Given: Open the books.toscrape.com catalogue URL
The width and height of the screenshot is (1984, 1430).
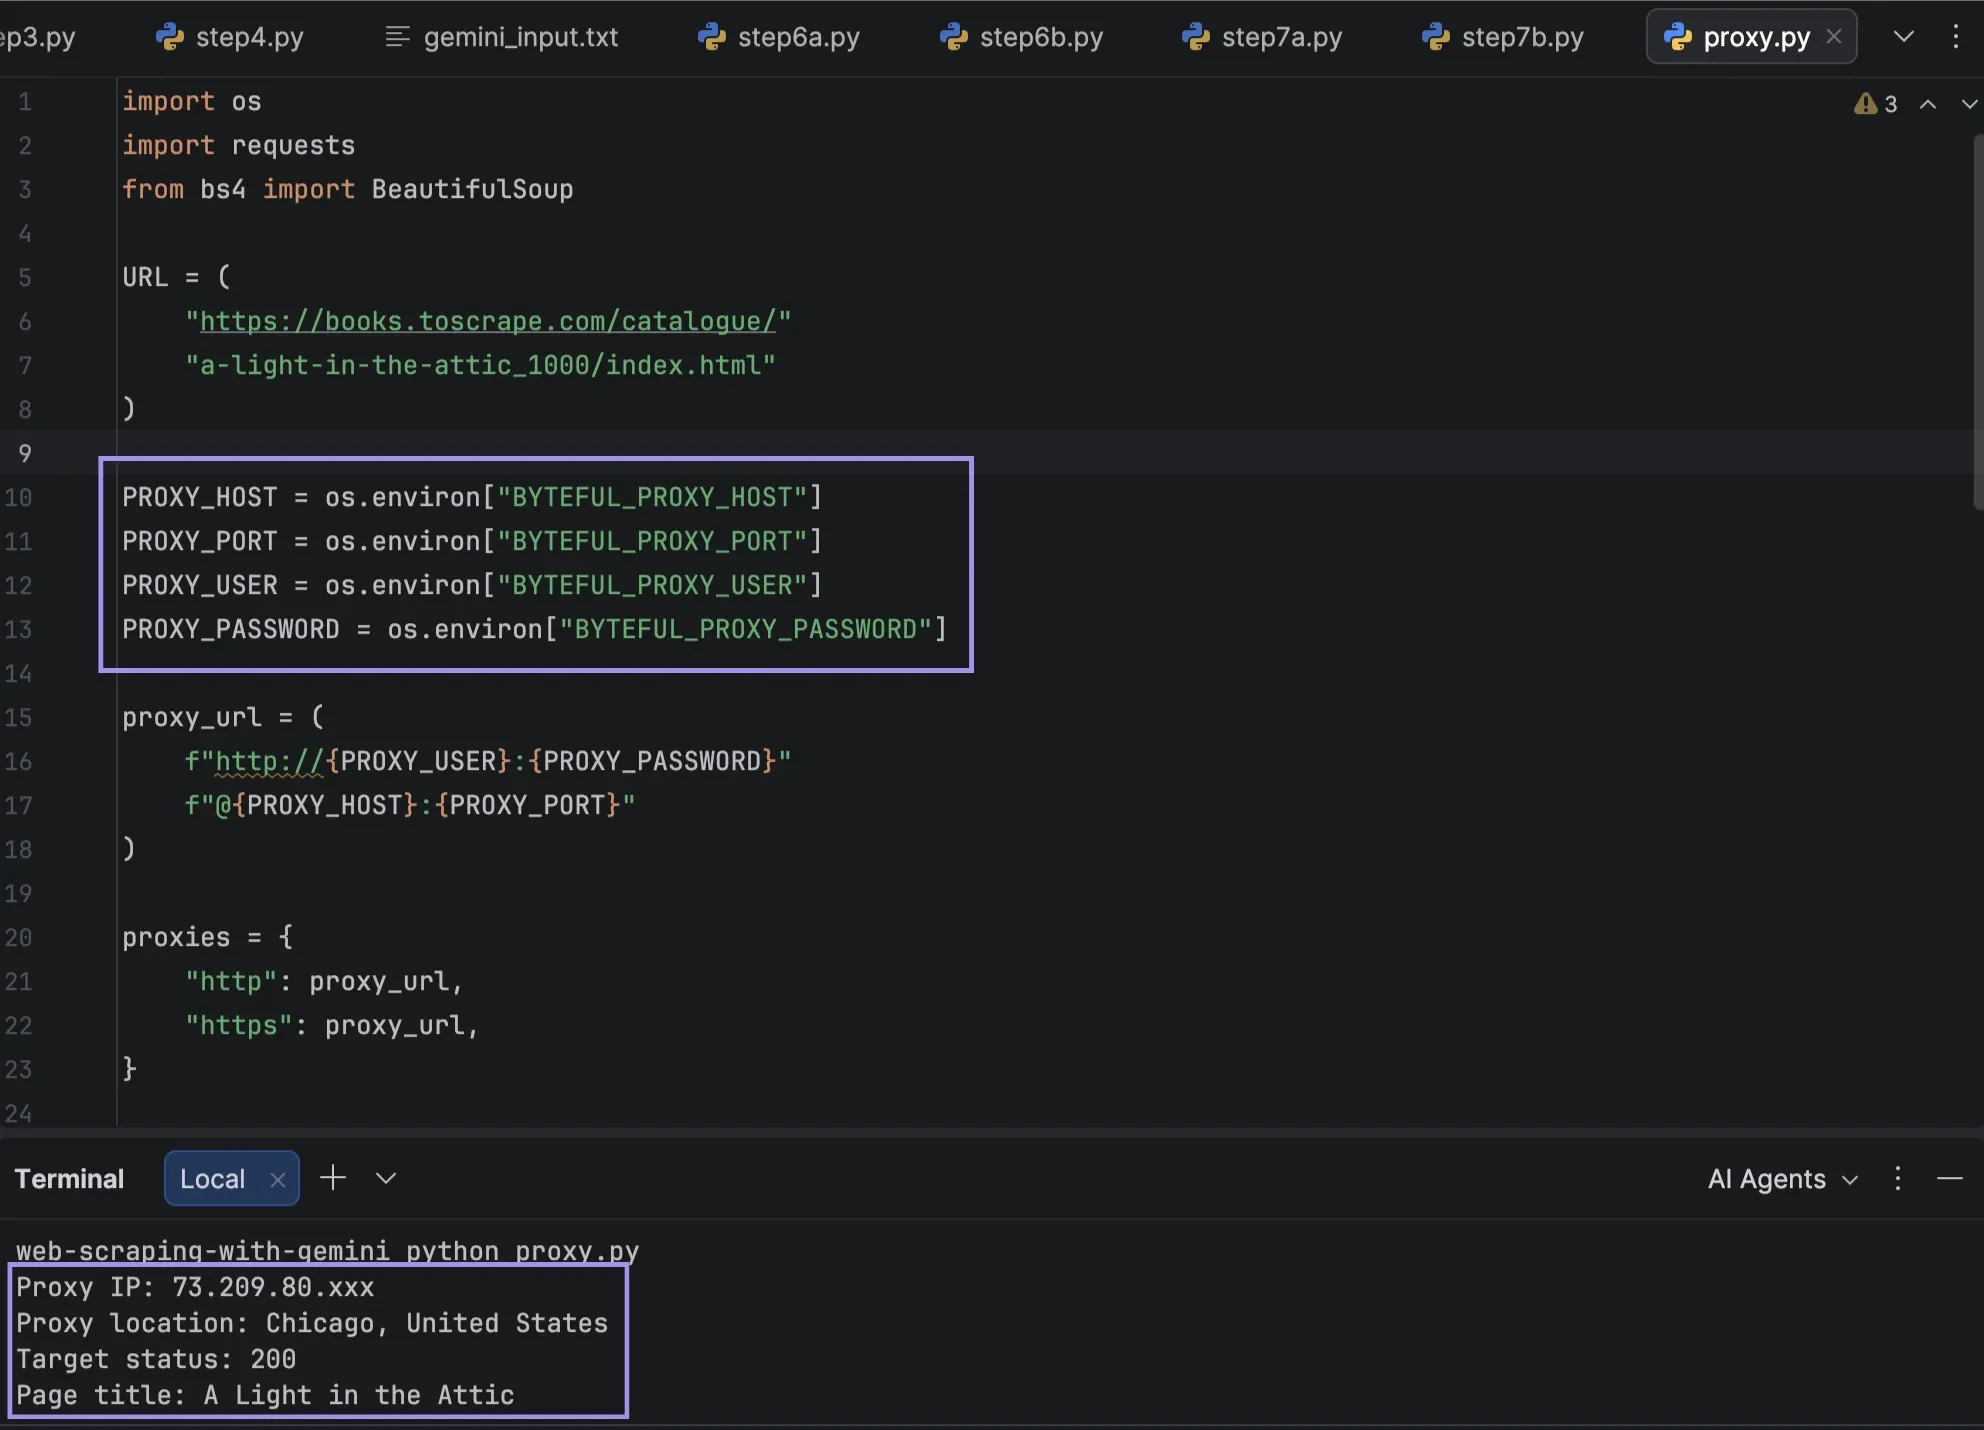Looking at the screenshot, I should 488,321.
